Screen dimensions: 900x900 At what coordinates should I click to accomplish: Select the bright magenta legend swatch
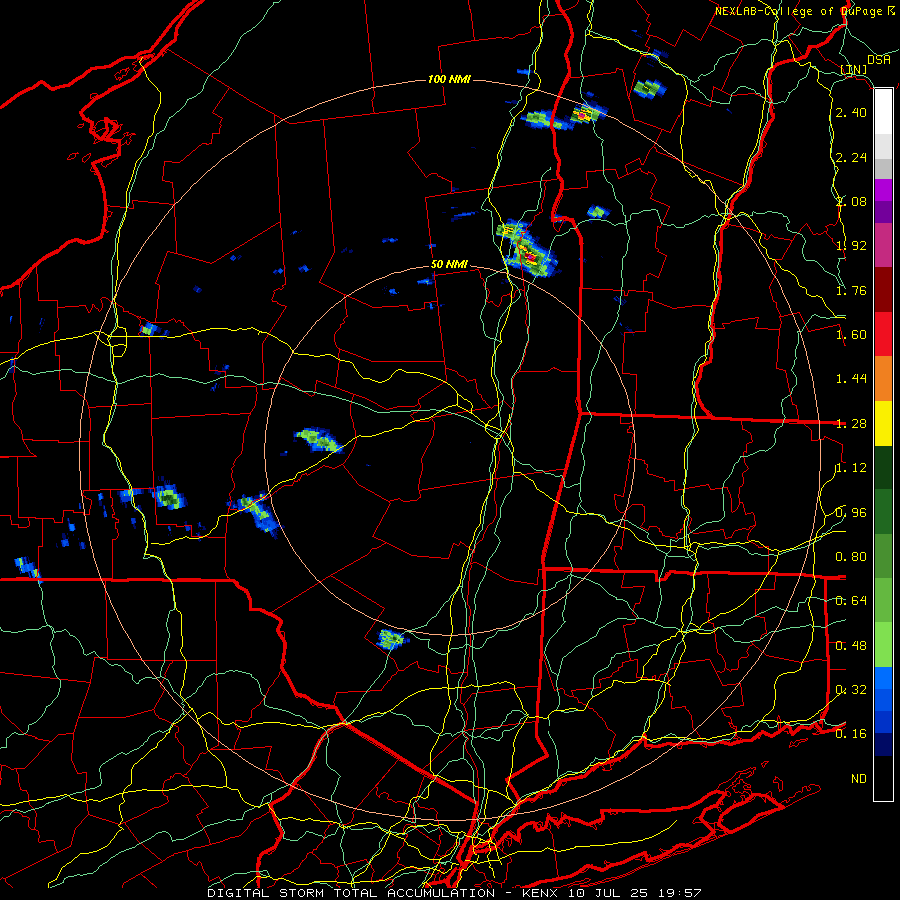coord(883,189)
